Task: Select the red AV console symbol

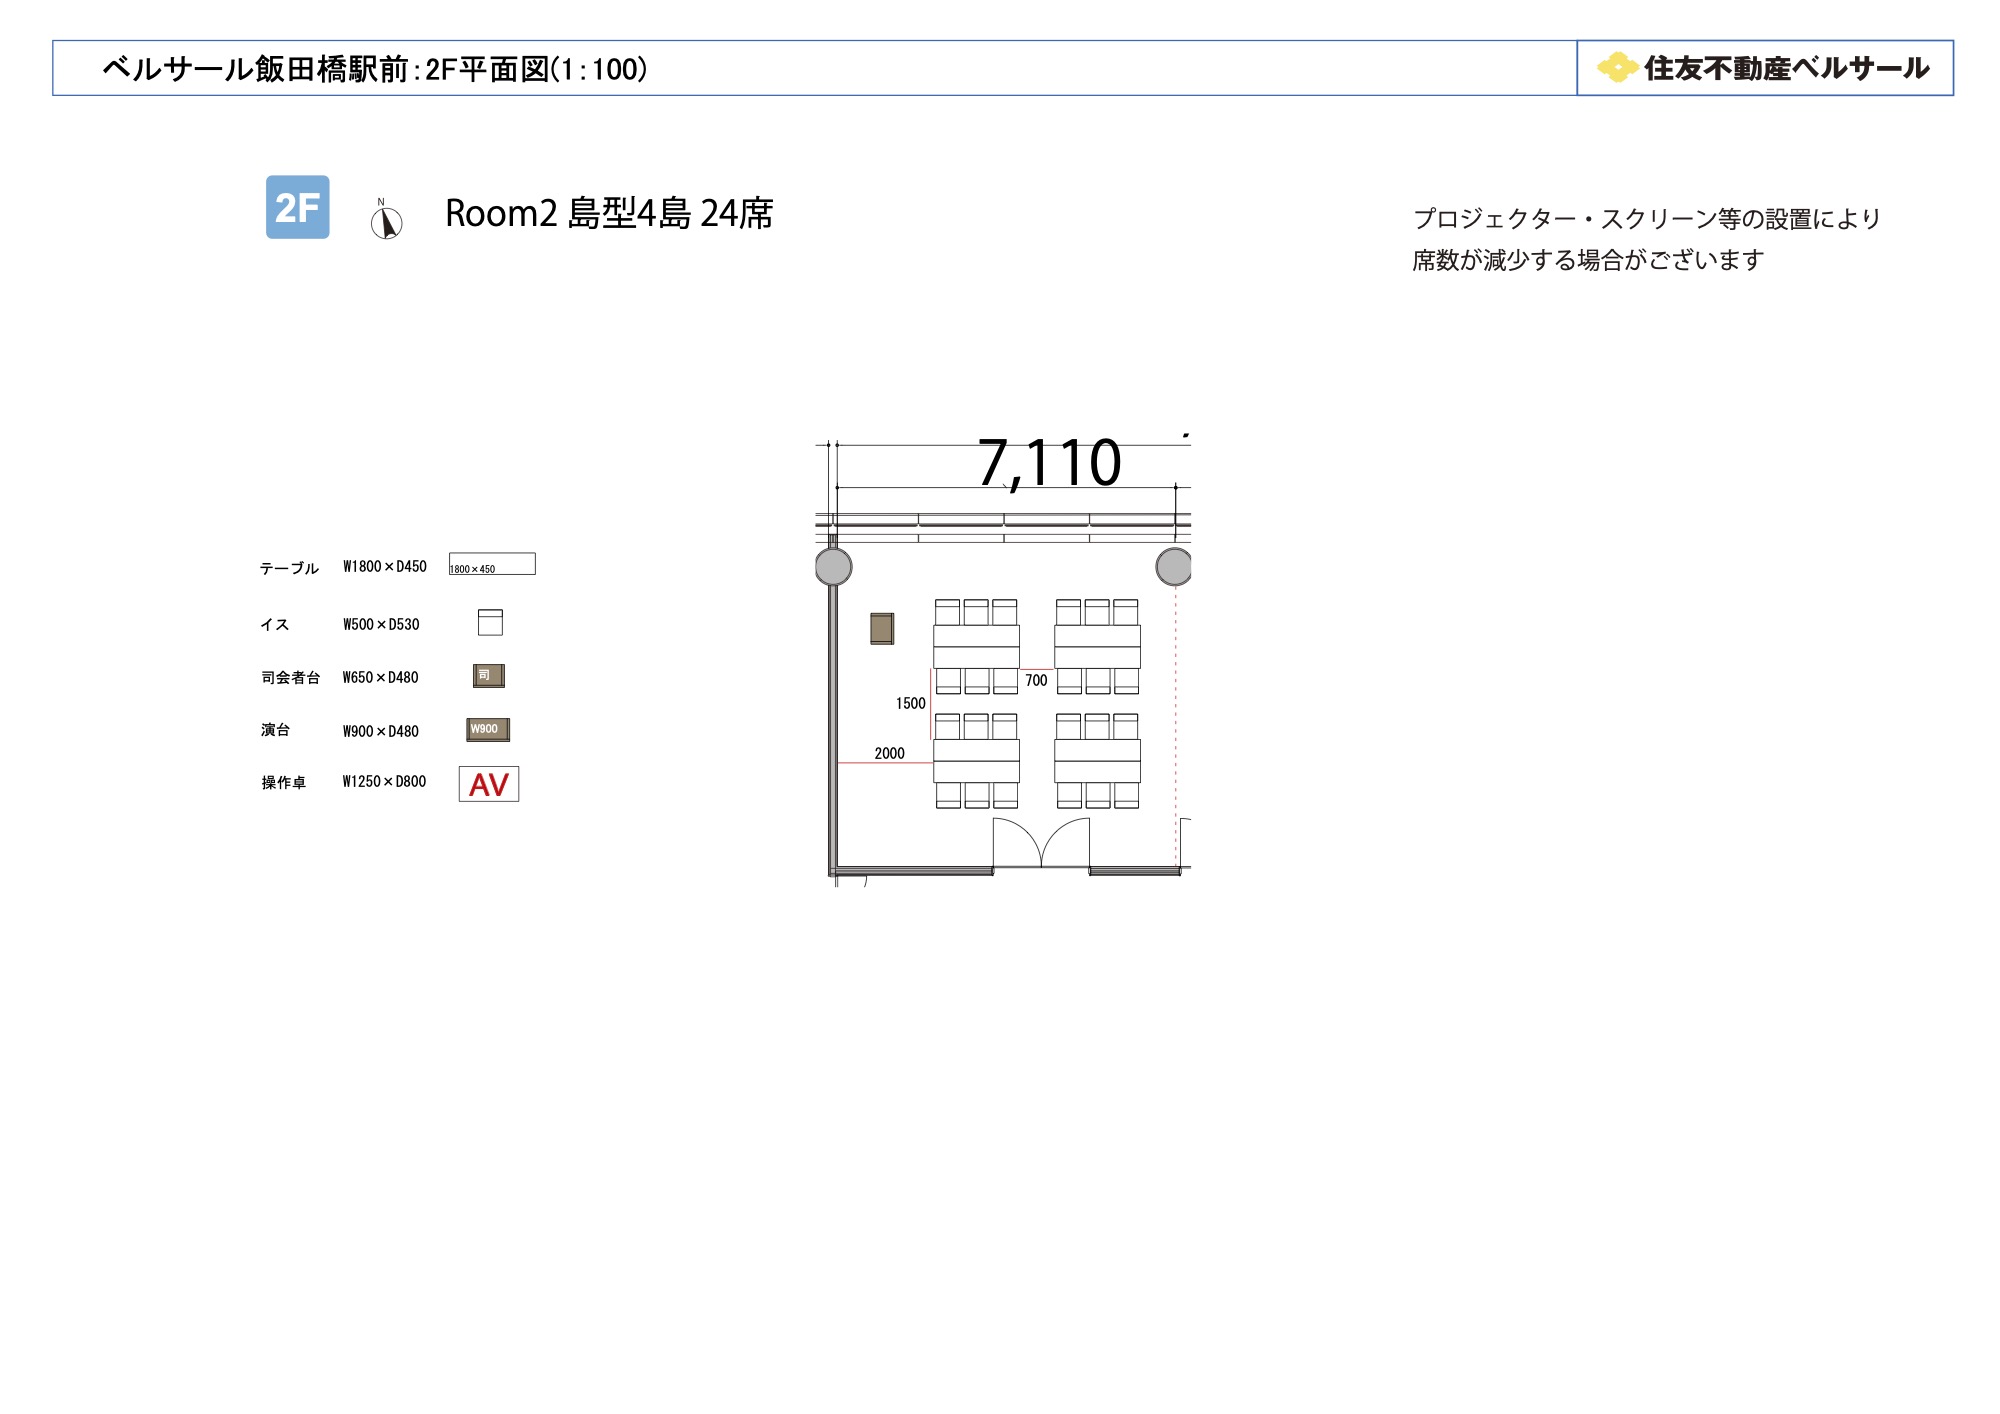Action: point(489,784)
